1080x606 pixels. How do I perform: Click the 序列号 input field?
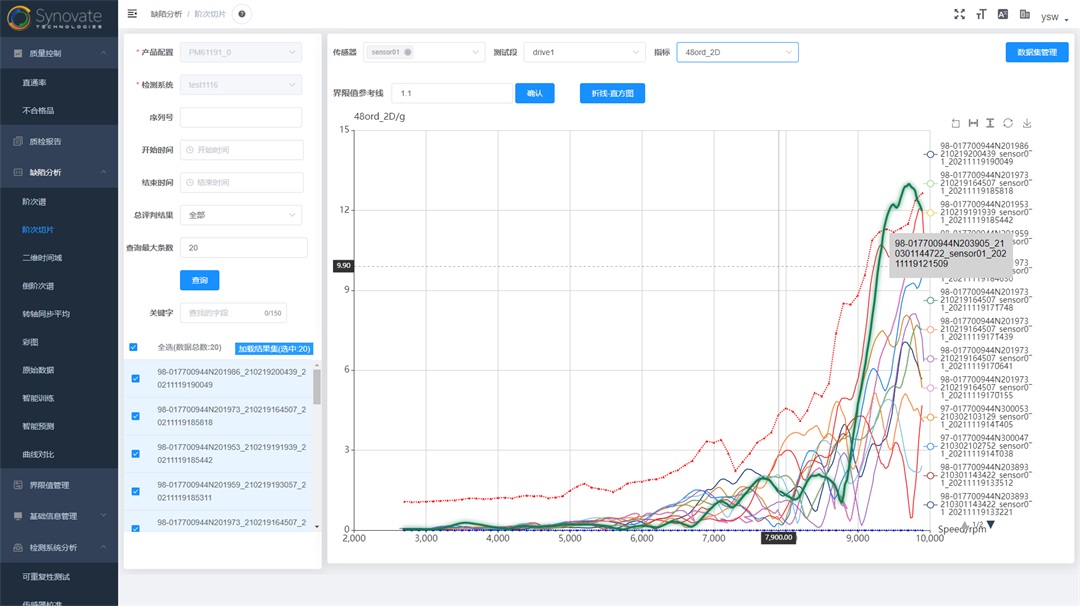(x=241, y=118)
